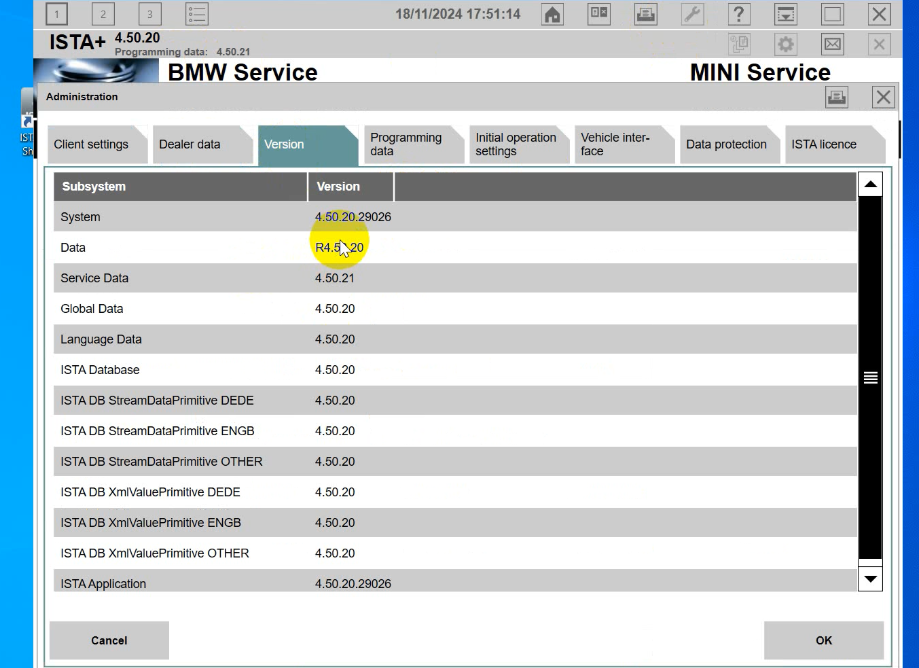919x668 pixels.
Task: Click the ISTA Application version 4.50.20.29026
Action: pyautogui.click(x=353, y=584)
